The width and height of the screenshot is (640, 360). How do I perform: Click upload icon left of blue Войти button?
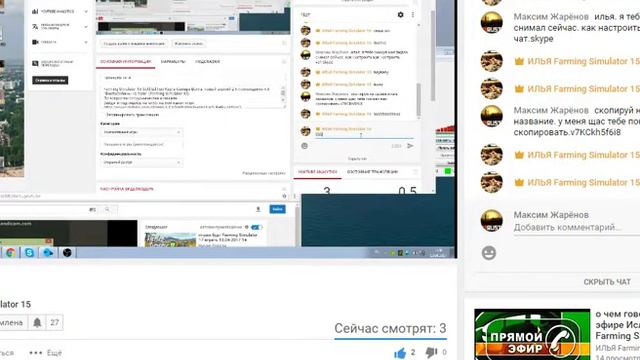point(258,209)
